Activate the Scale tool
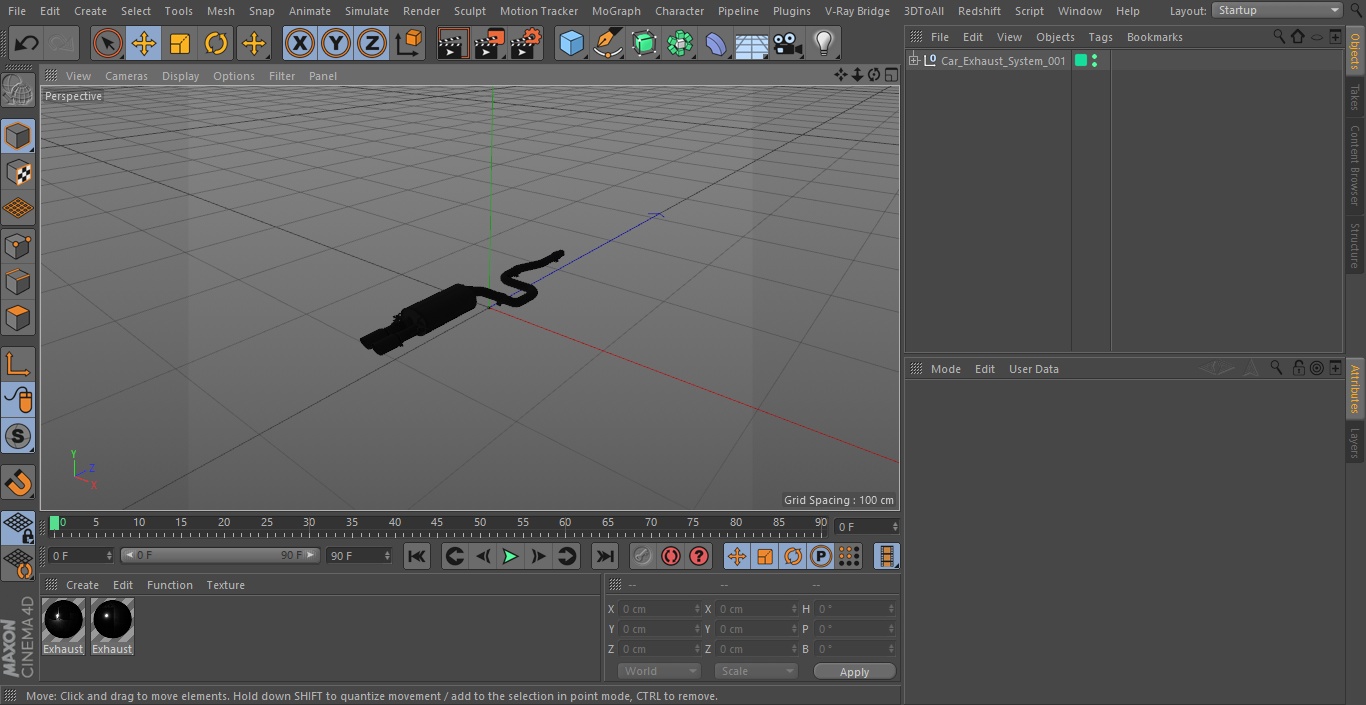 coord(180,44)
